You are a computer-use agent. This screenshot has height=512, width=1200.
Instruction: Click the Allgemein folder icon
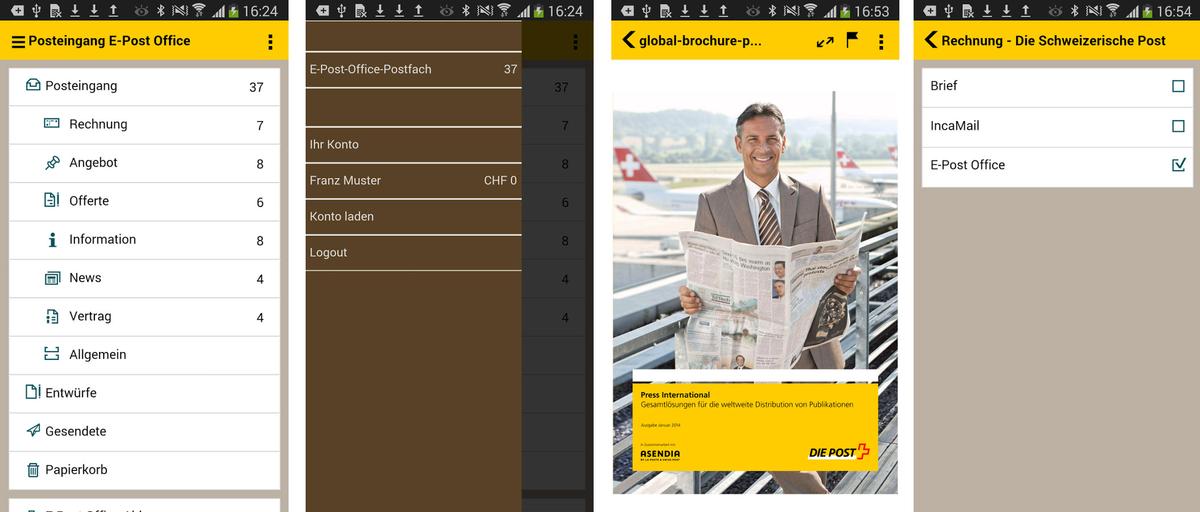52,354
